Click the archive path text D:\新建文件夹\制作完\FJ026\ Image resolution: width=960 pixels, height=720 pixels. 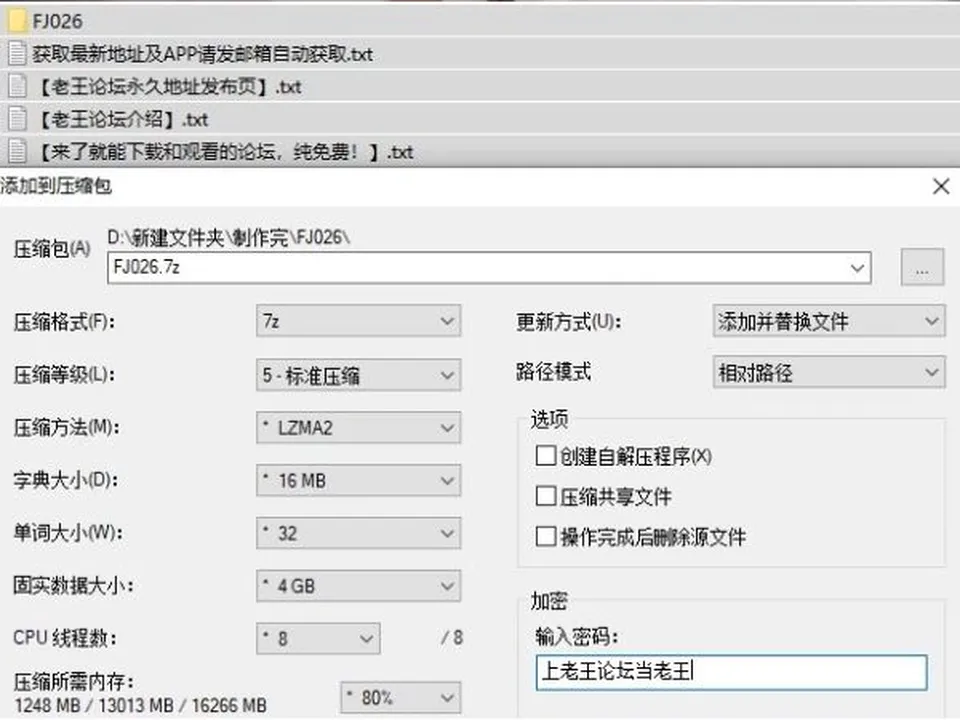[229, 237]
